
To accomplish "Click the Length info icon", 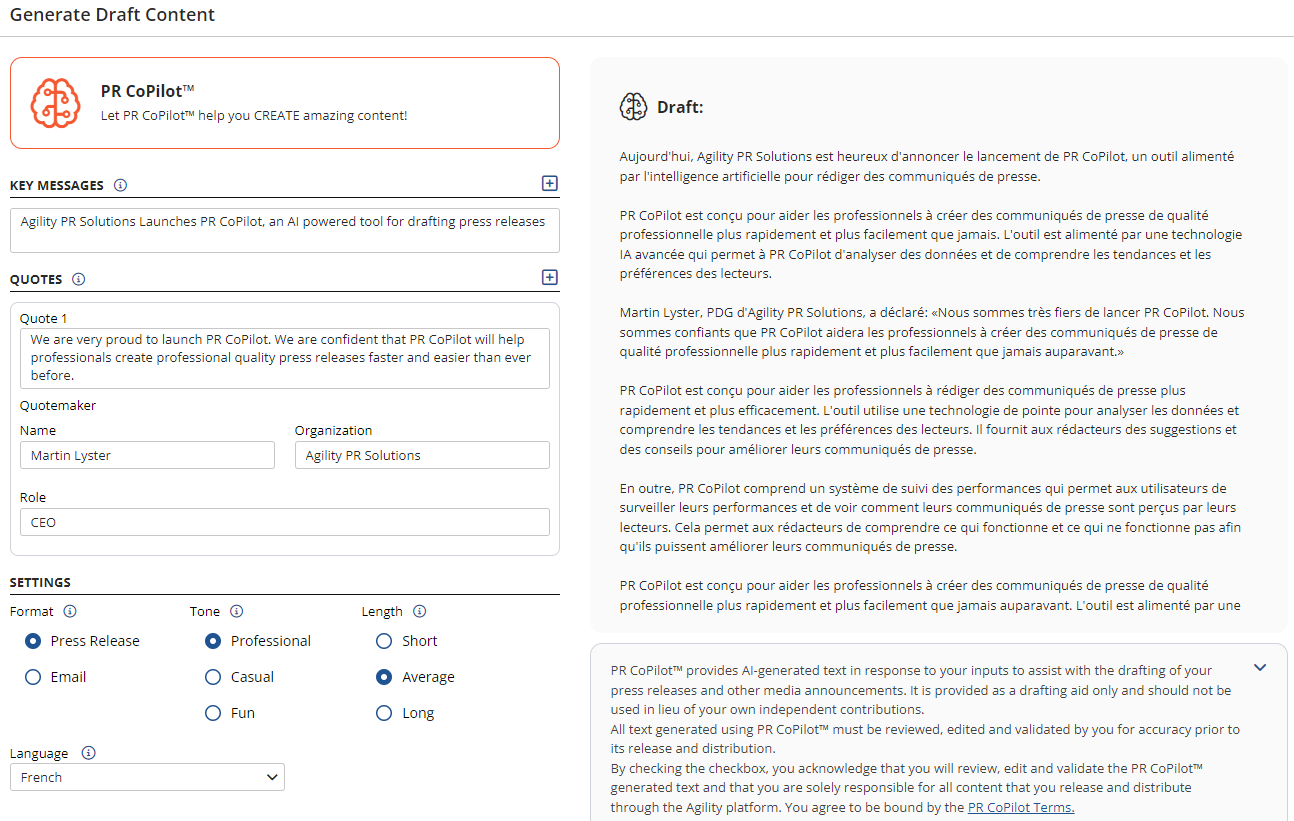I will [x=420, y=611].
